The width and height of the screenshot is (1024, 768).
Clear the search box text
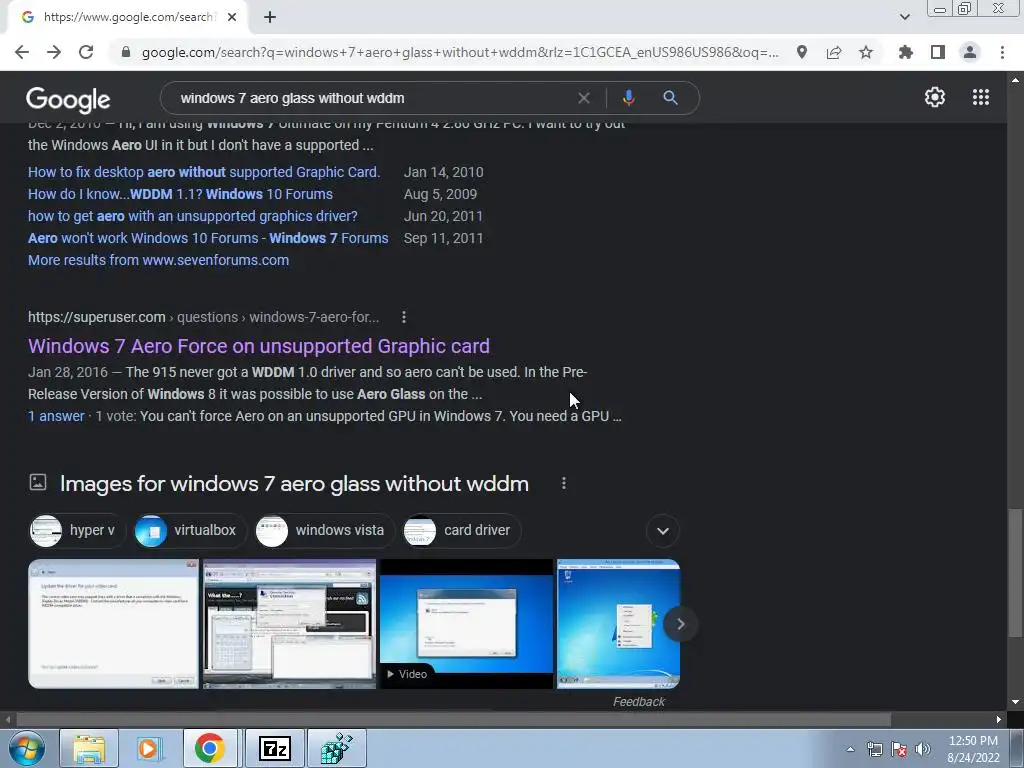(x=584, y=98)
